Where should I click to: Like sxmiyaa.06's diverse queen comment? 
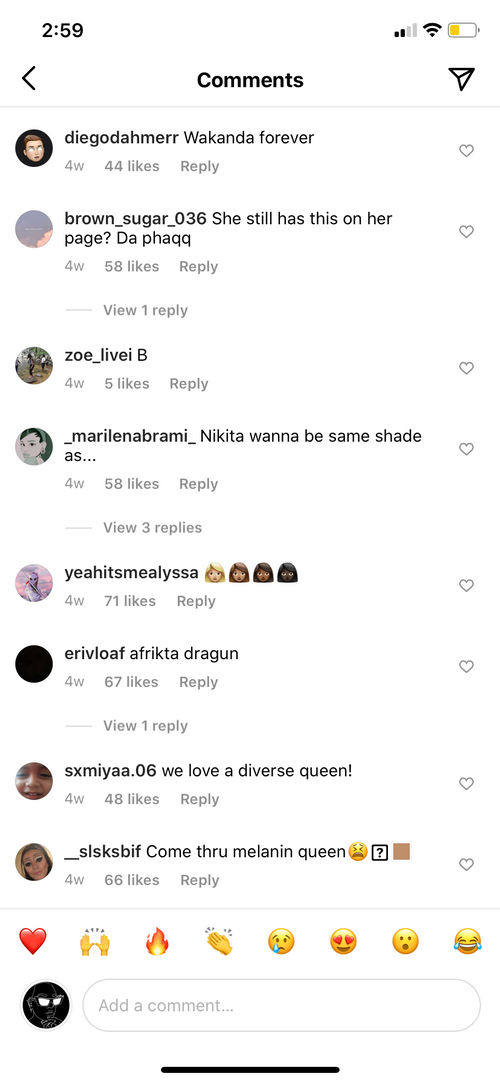tap(466, 783)
